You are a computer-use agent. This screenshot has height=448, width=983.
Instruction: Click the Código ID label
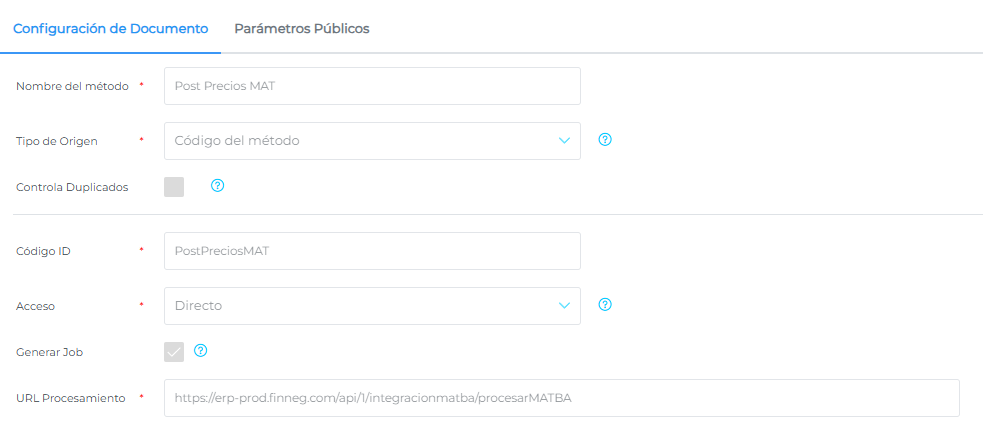coord(43,251)
